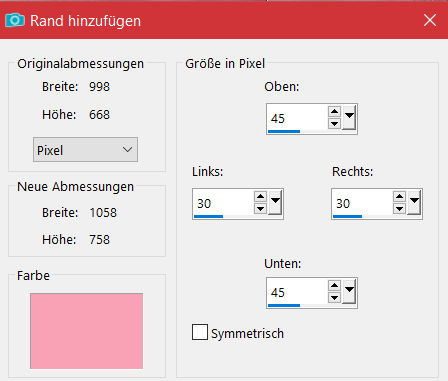
Task: Decrease the Oben value with down arrow
Action: [334, 124]
